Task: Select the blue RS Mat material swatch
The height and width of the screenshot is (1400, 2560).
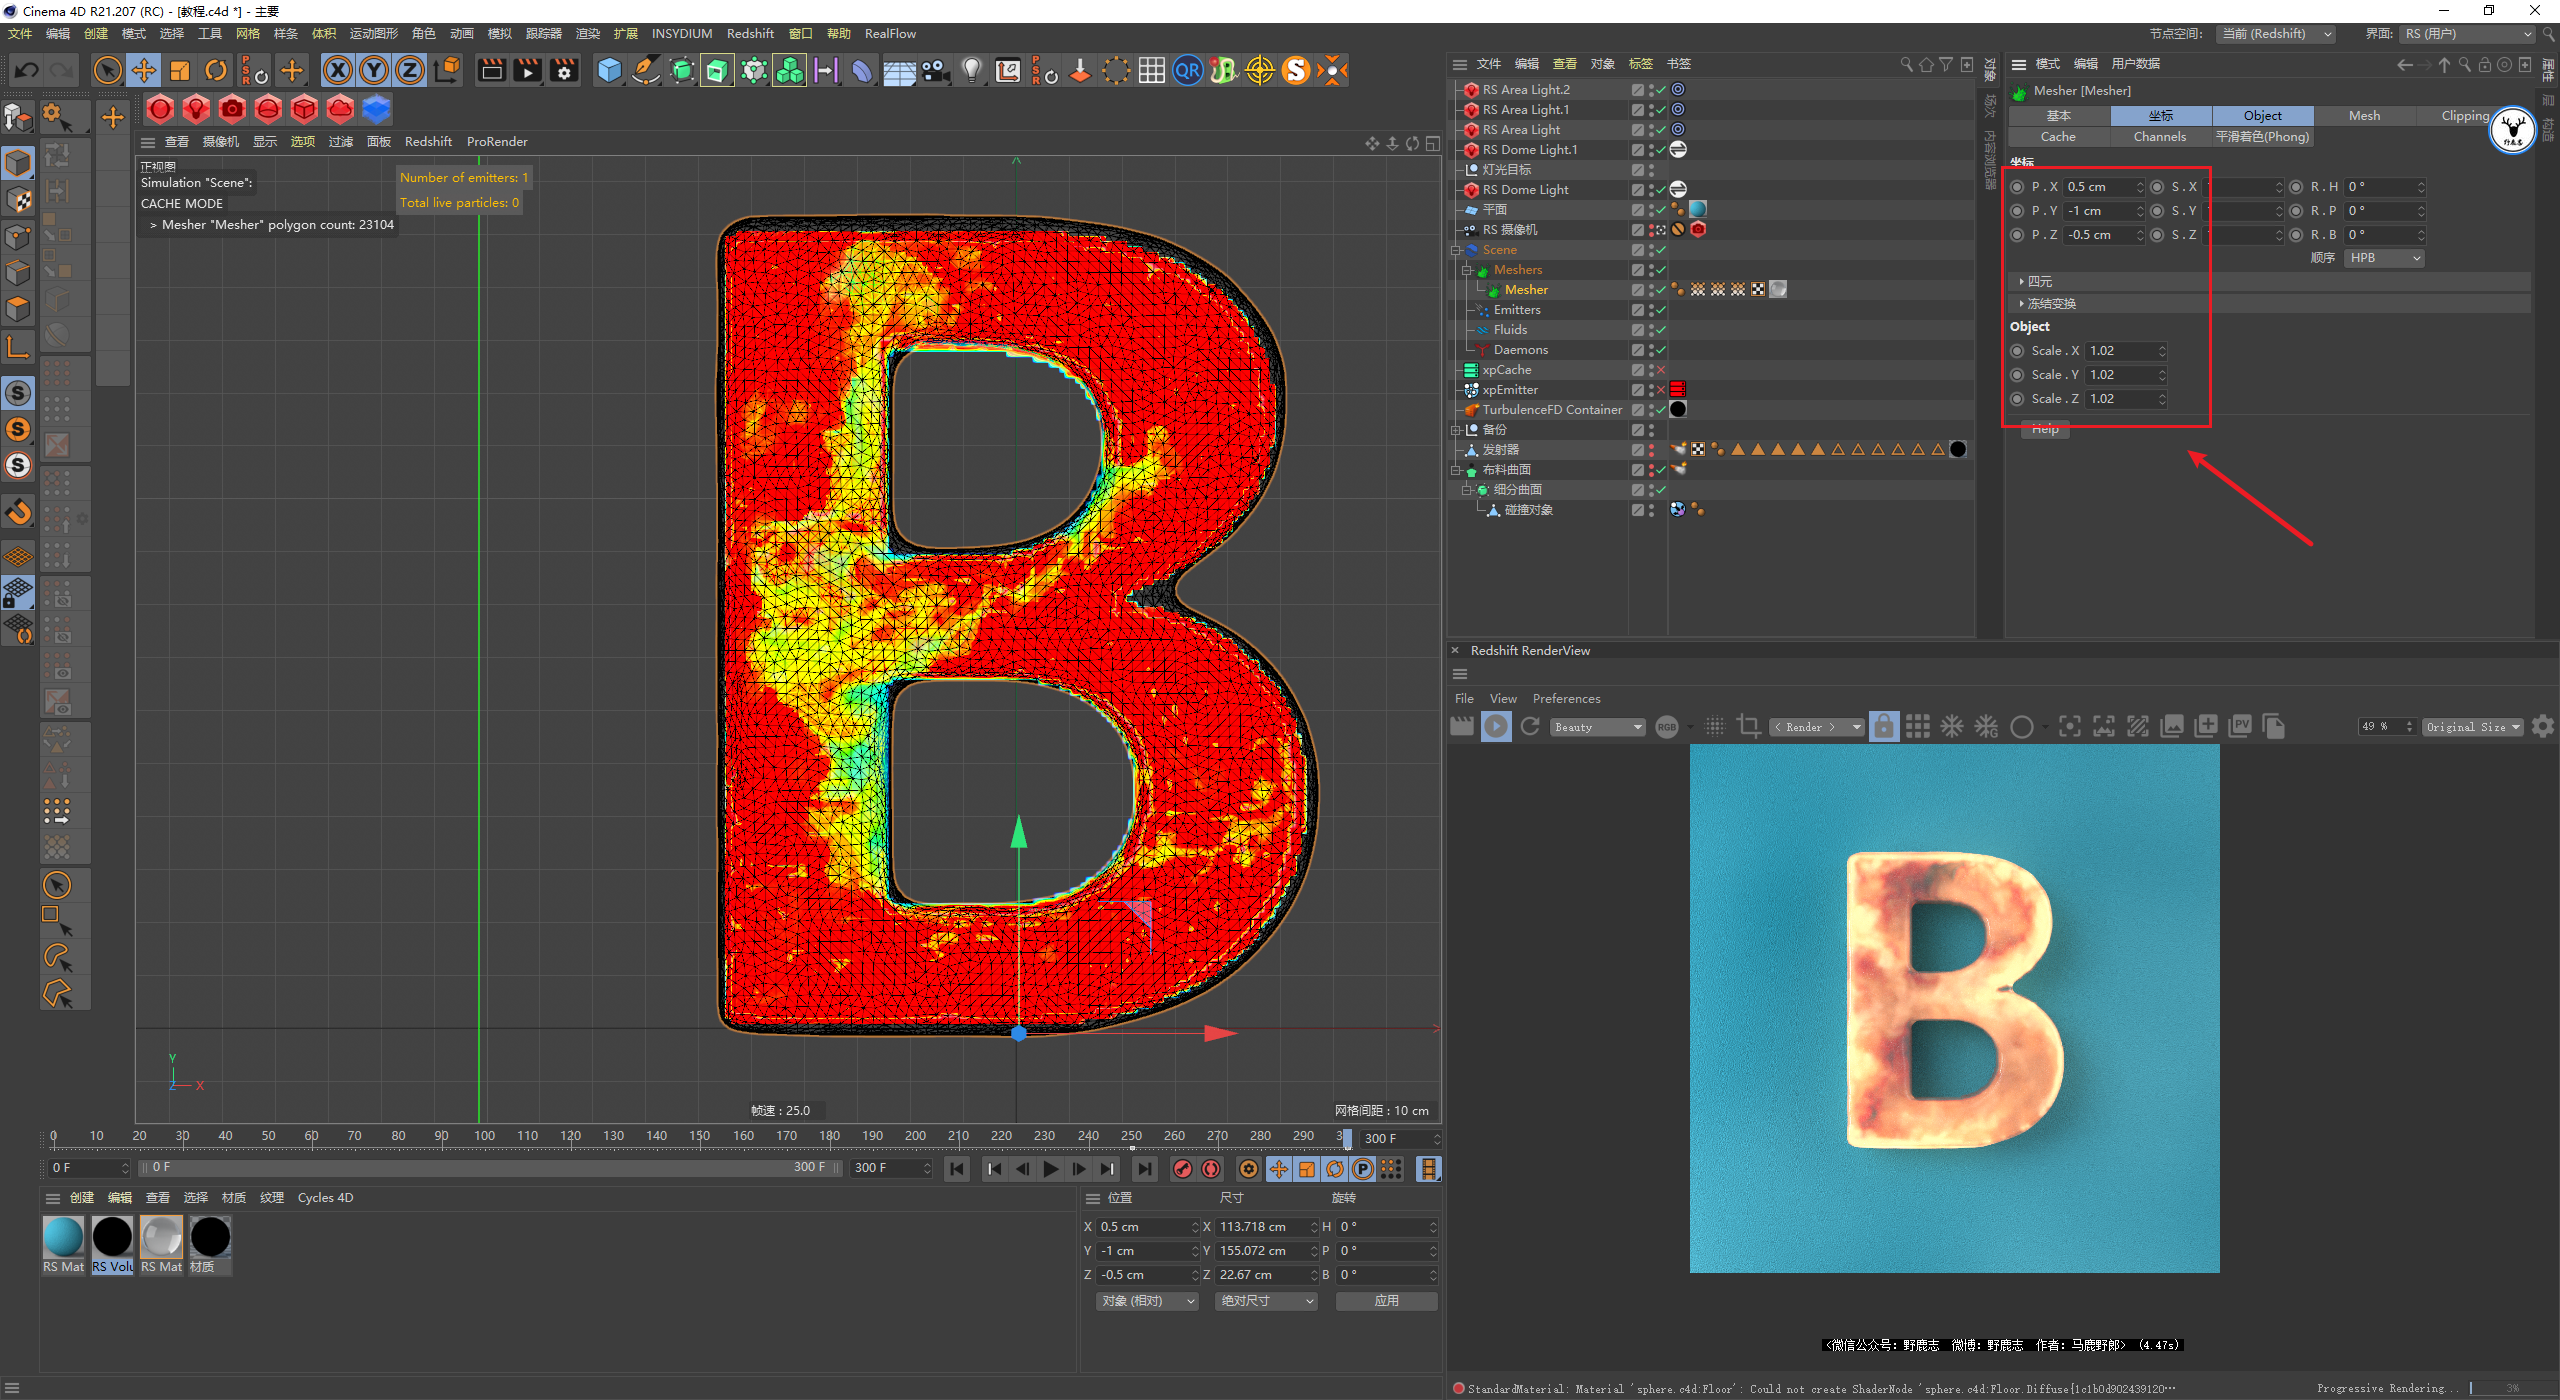Action: coord(64,1237)
